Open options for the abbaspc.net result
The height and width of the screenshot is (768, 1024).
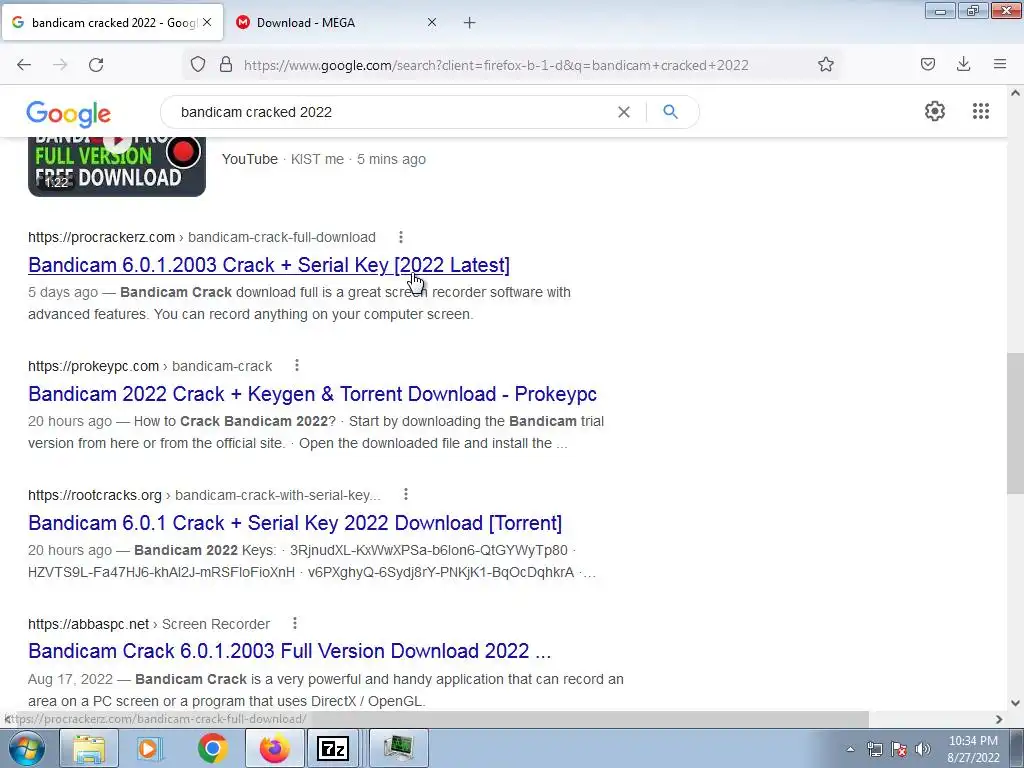(295, 624)
